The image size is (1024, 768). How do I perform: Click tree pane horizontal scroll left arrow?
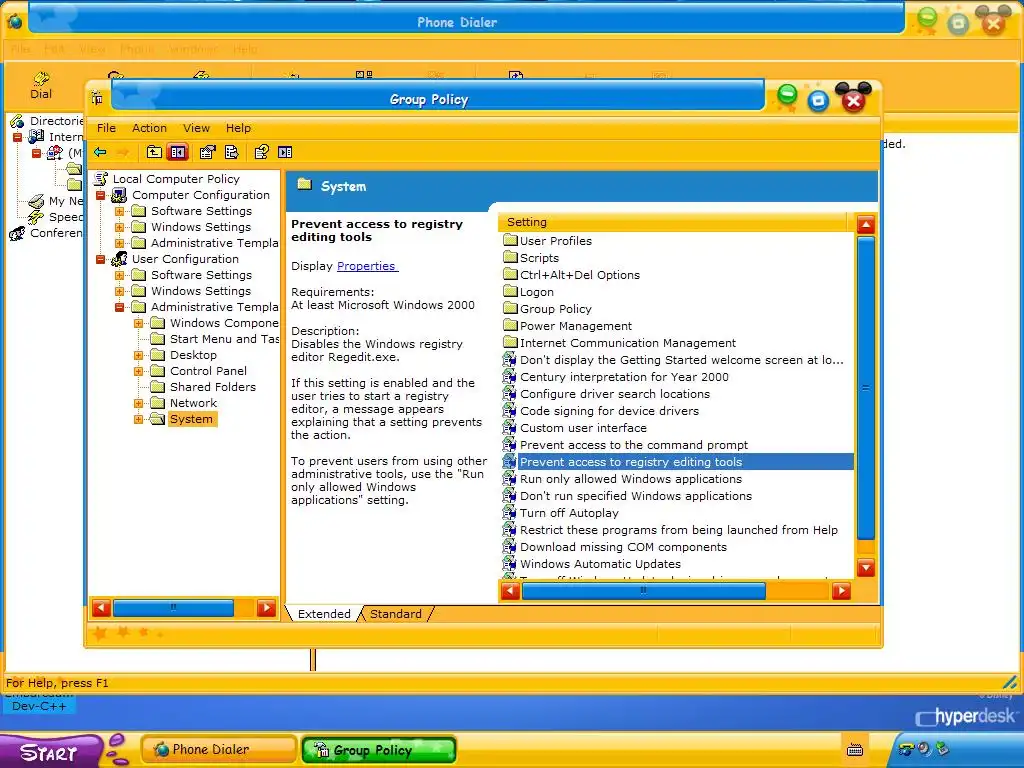[x=101, y=608]
